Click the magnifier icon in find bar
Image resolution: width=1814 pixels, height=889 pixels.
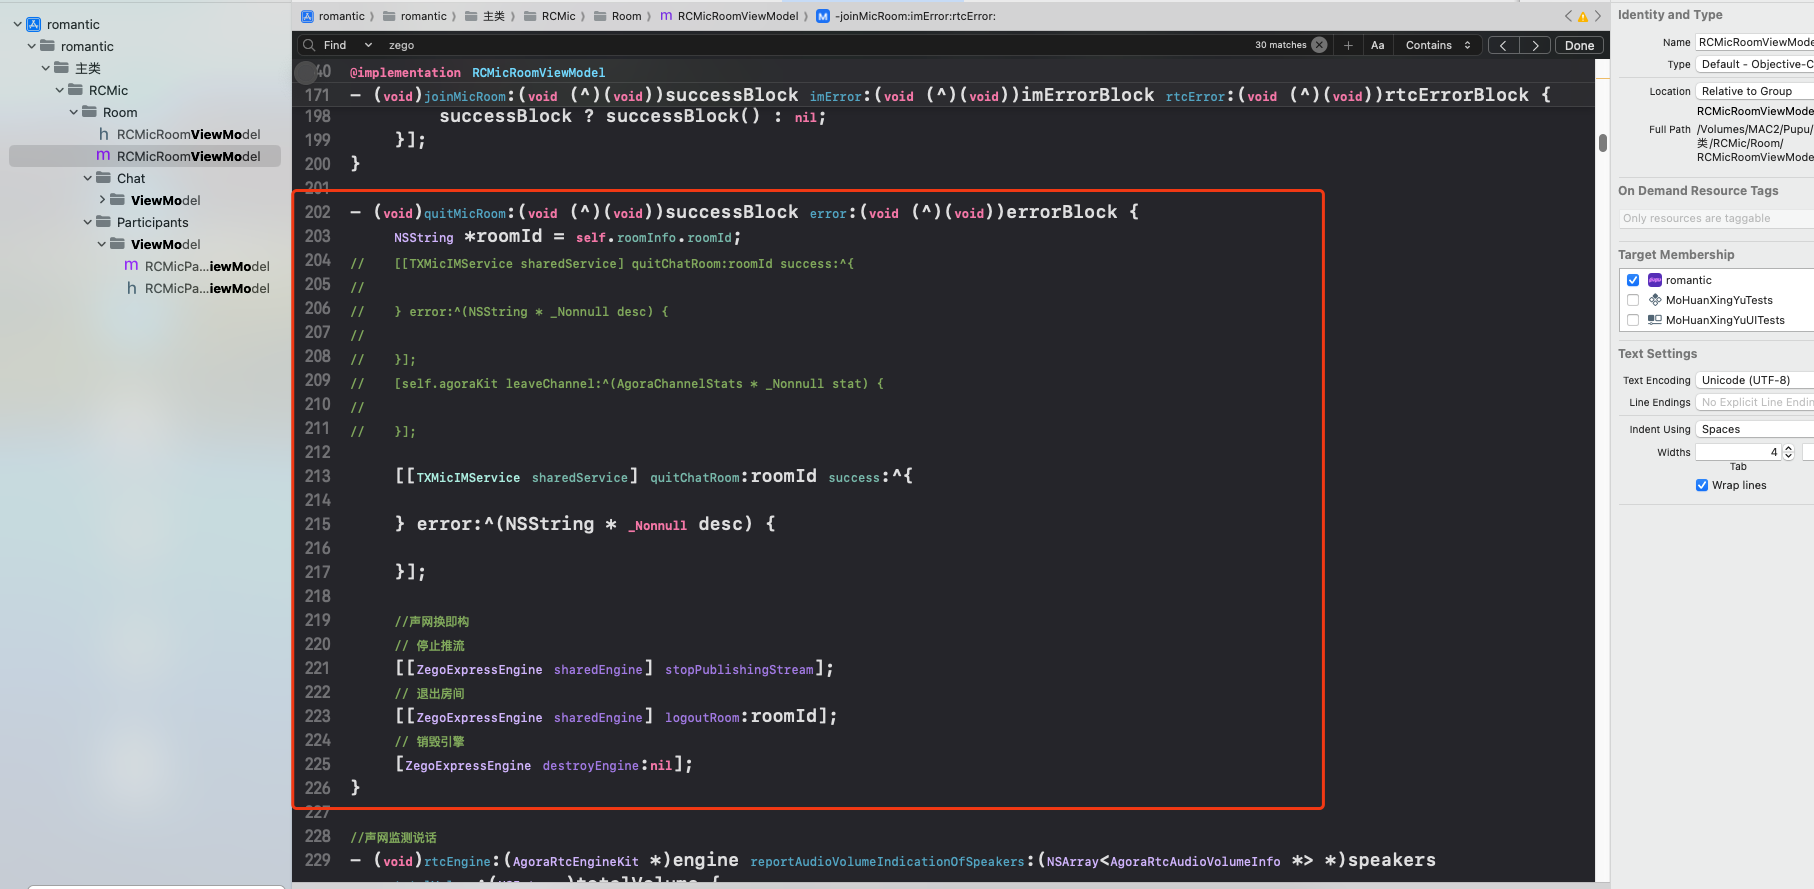pyautogui.click(x=310, y=45)
